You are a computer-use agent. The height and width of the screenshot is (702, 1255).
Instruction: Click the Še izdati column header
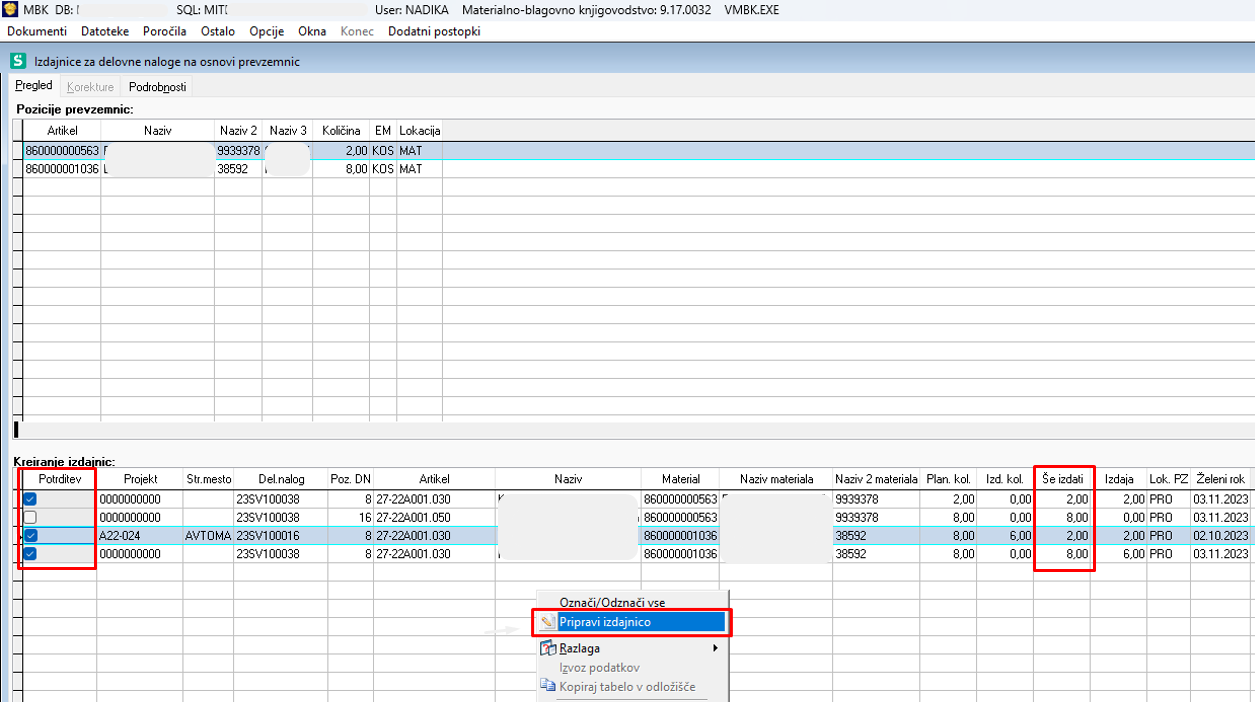click(1062, 479)
